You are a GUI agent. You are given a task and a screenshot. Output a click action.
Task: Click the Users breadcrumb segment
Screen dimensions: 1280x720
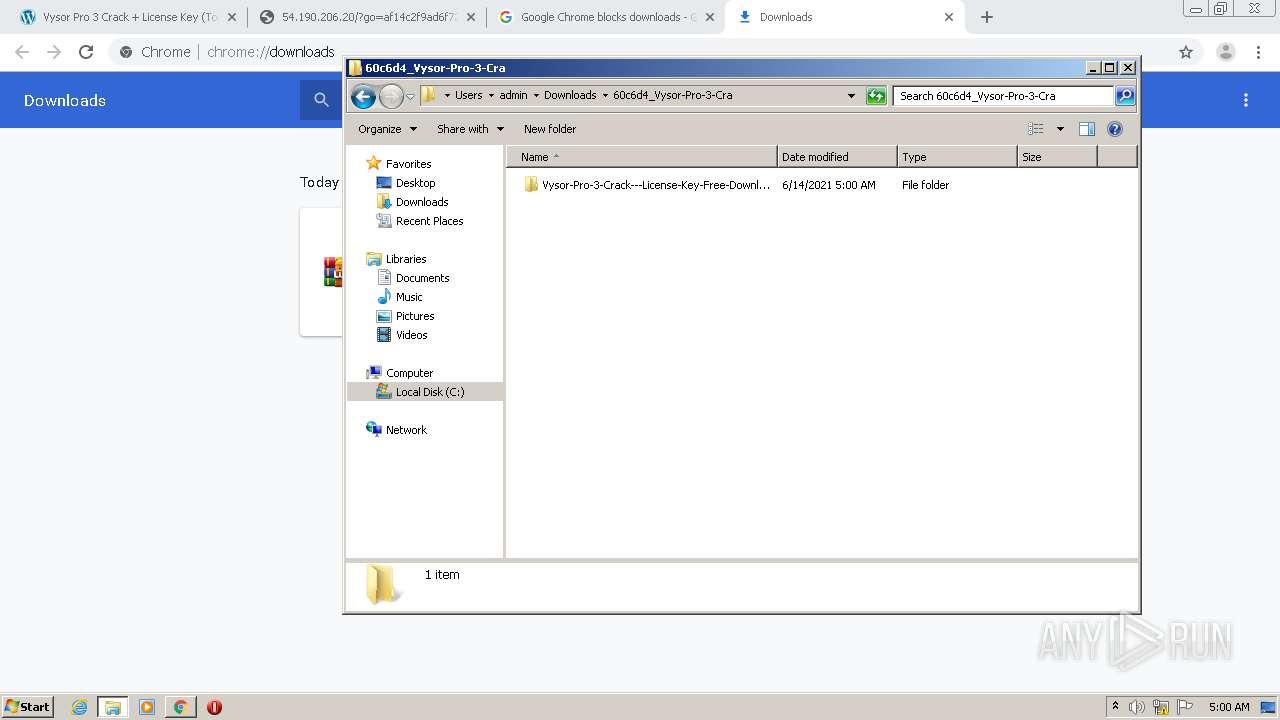468,95
